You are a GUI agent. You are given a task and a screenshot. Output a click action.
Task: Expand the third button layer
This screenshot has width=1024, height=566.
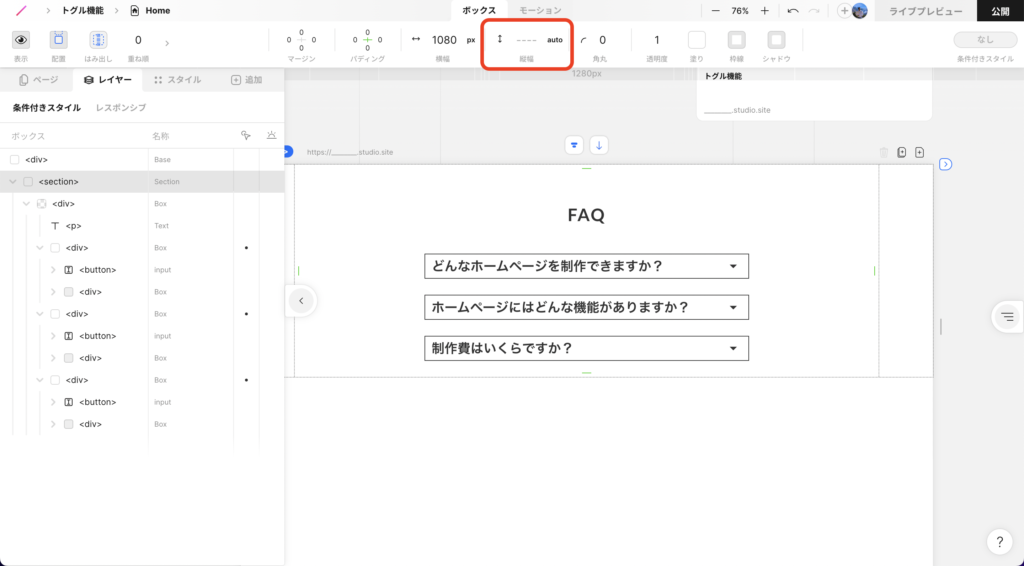point(54,402)
